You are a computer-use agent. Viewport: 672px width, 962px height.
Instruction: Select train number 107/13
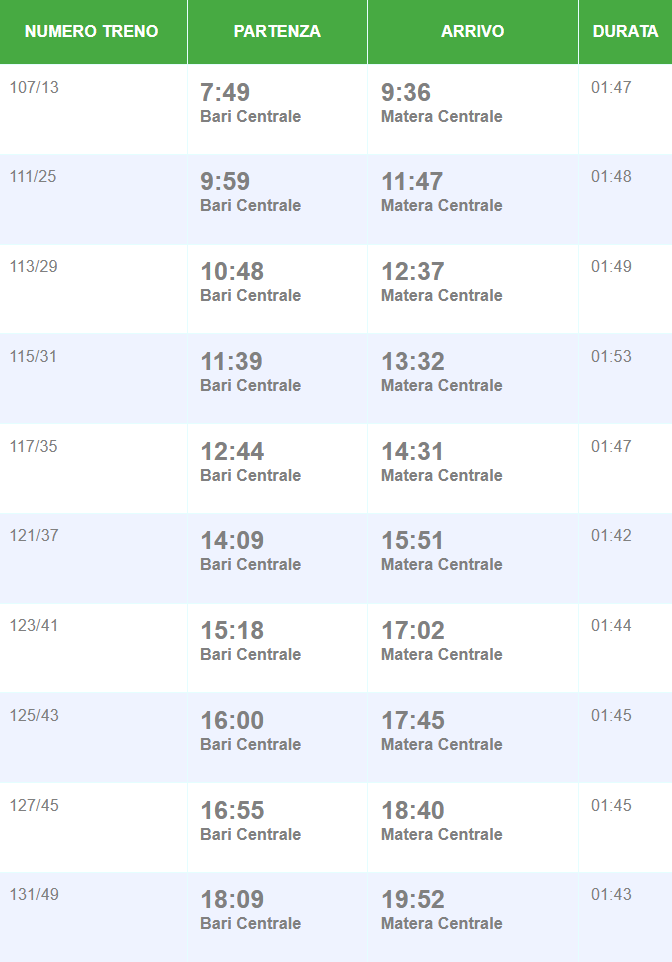pyautogui.click(x=34, y=87)
